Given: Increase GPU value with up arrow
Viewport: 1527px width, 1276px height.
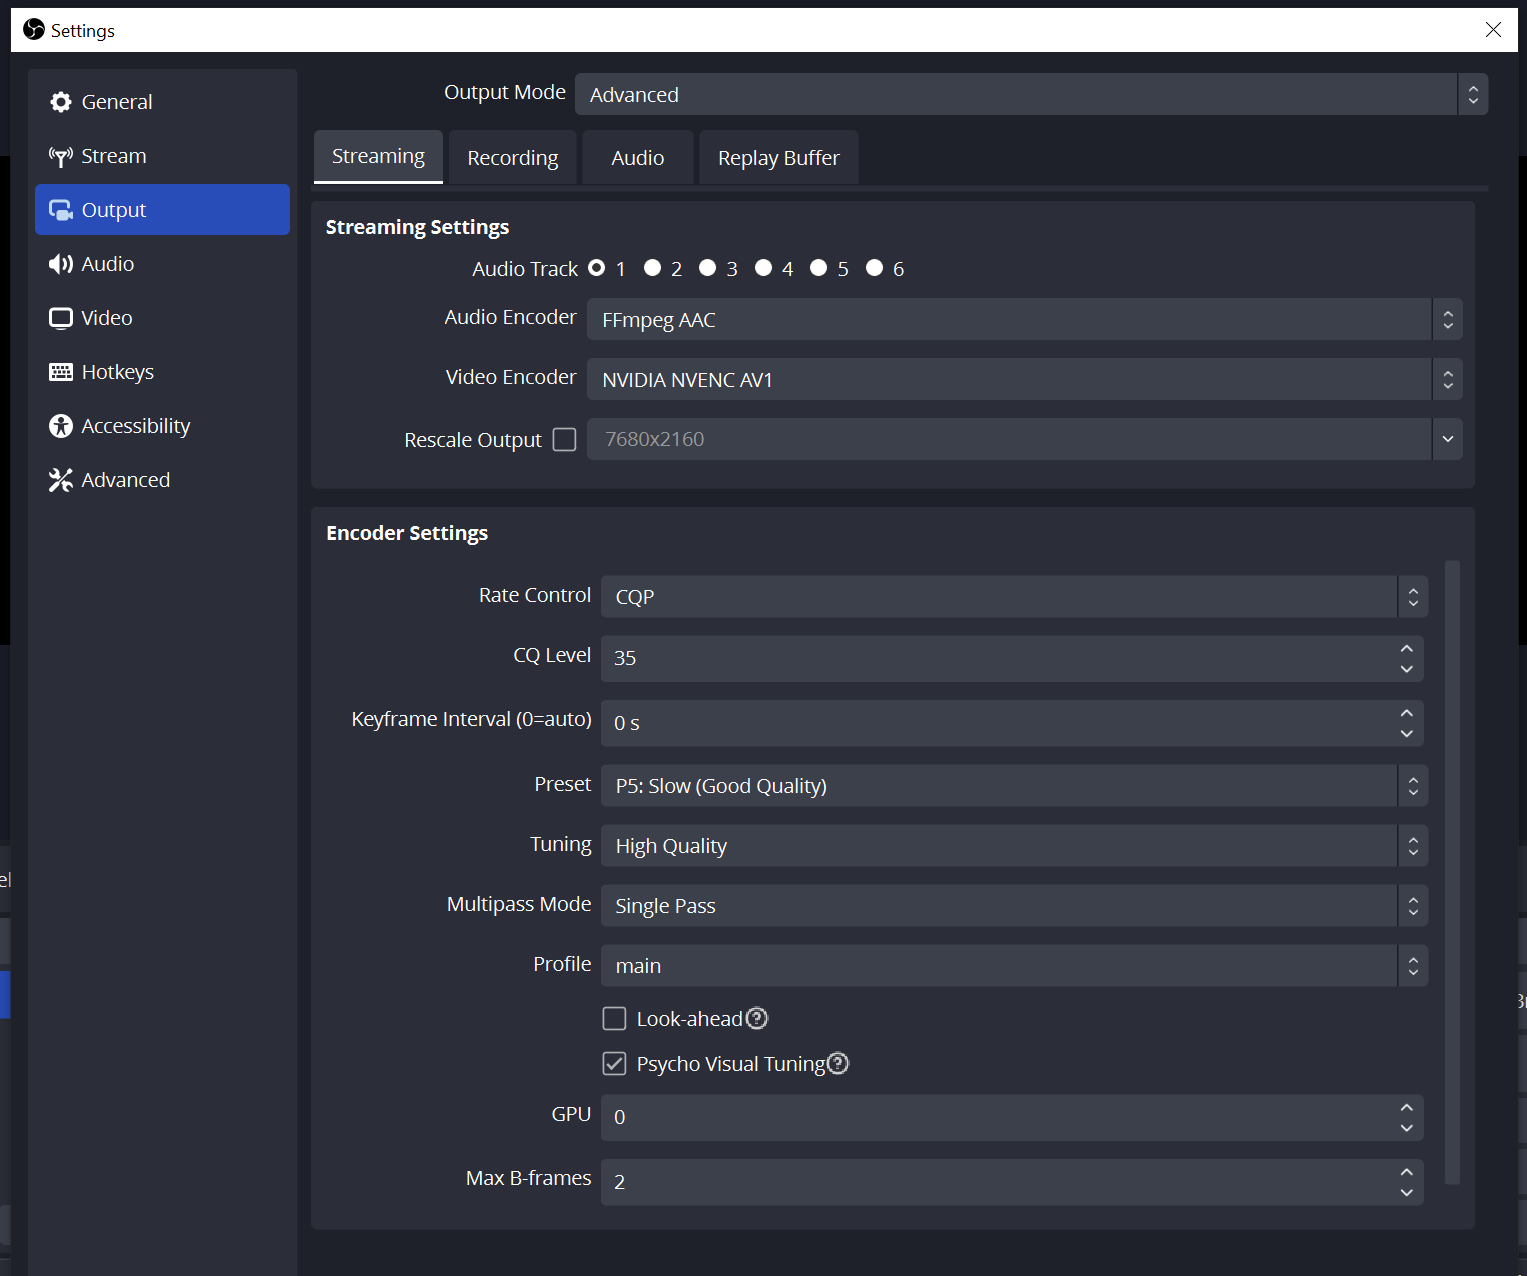Looking at the screenshot, I should click(x=1407, y=1107).
